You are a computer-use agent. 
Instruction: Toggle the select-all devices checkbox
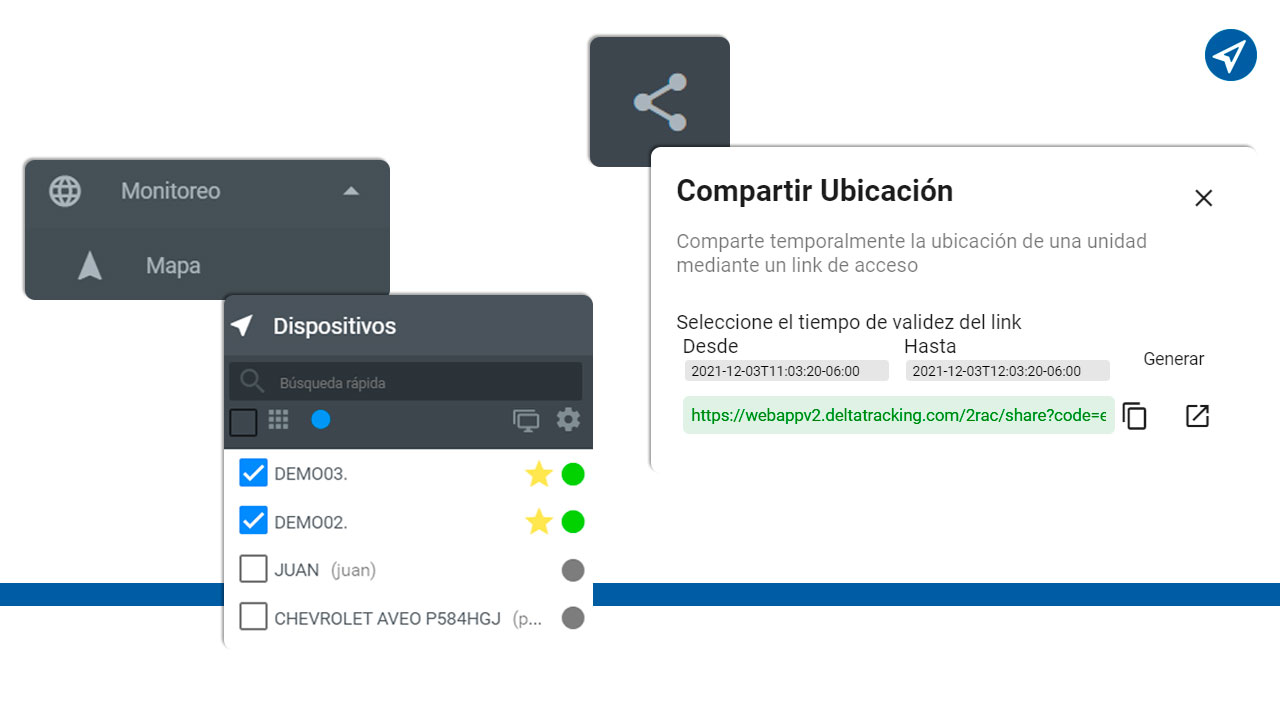[x=243, y=421]
